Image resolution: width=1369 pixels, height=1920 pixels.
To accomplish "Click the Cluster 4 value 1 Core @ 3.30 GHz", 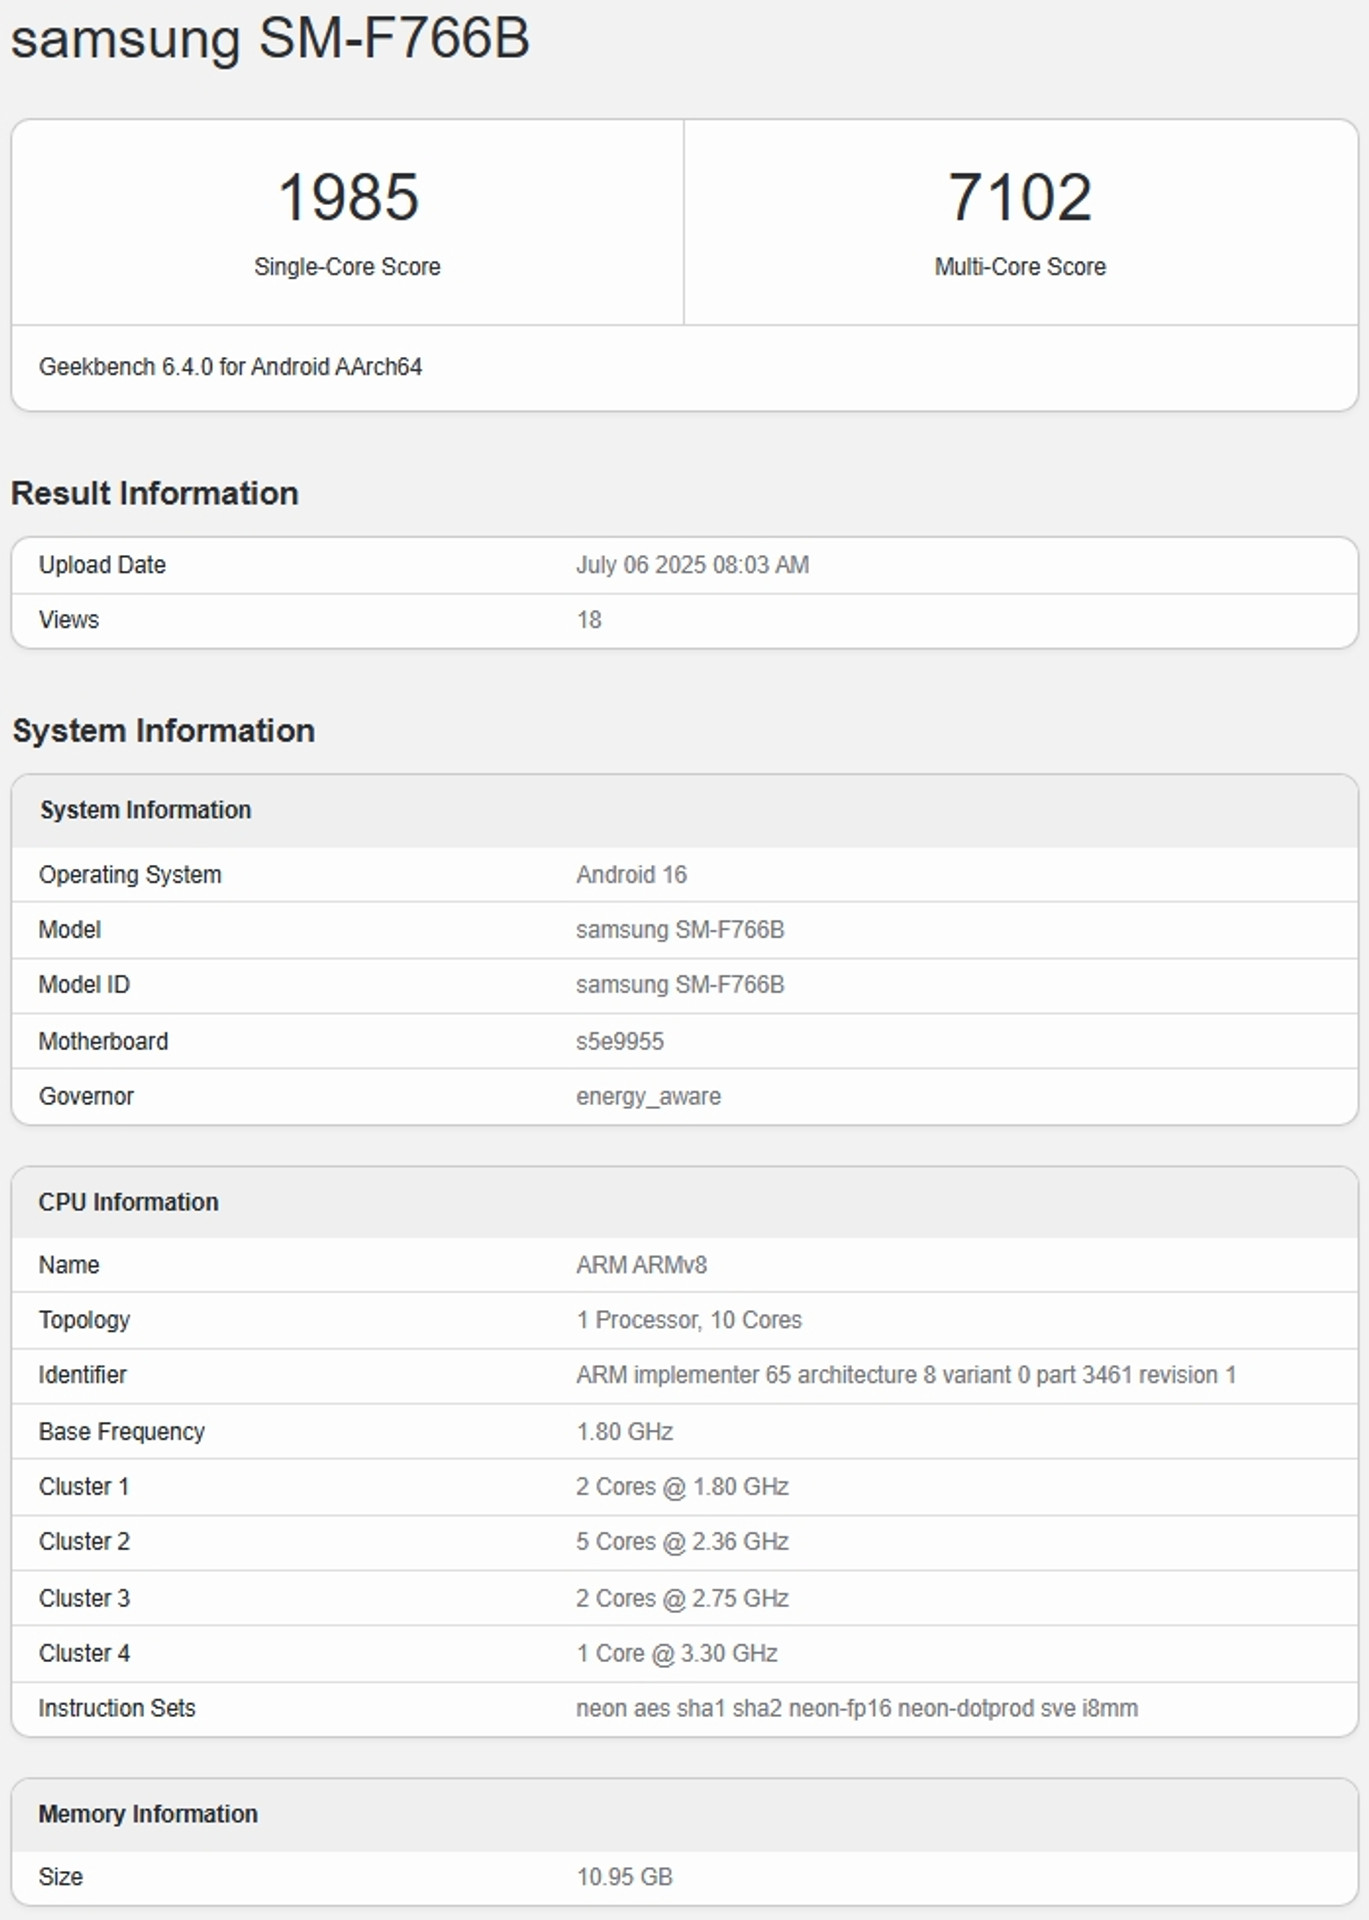I will click(676, 1653).
